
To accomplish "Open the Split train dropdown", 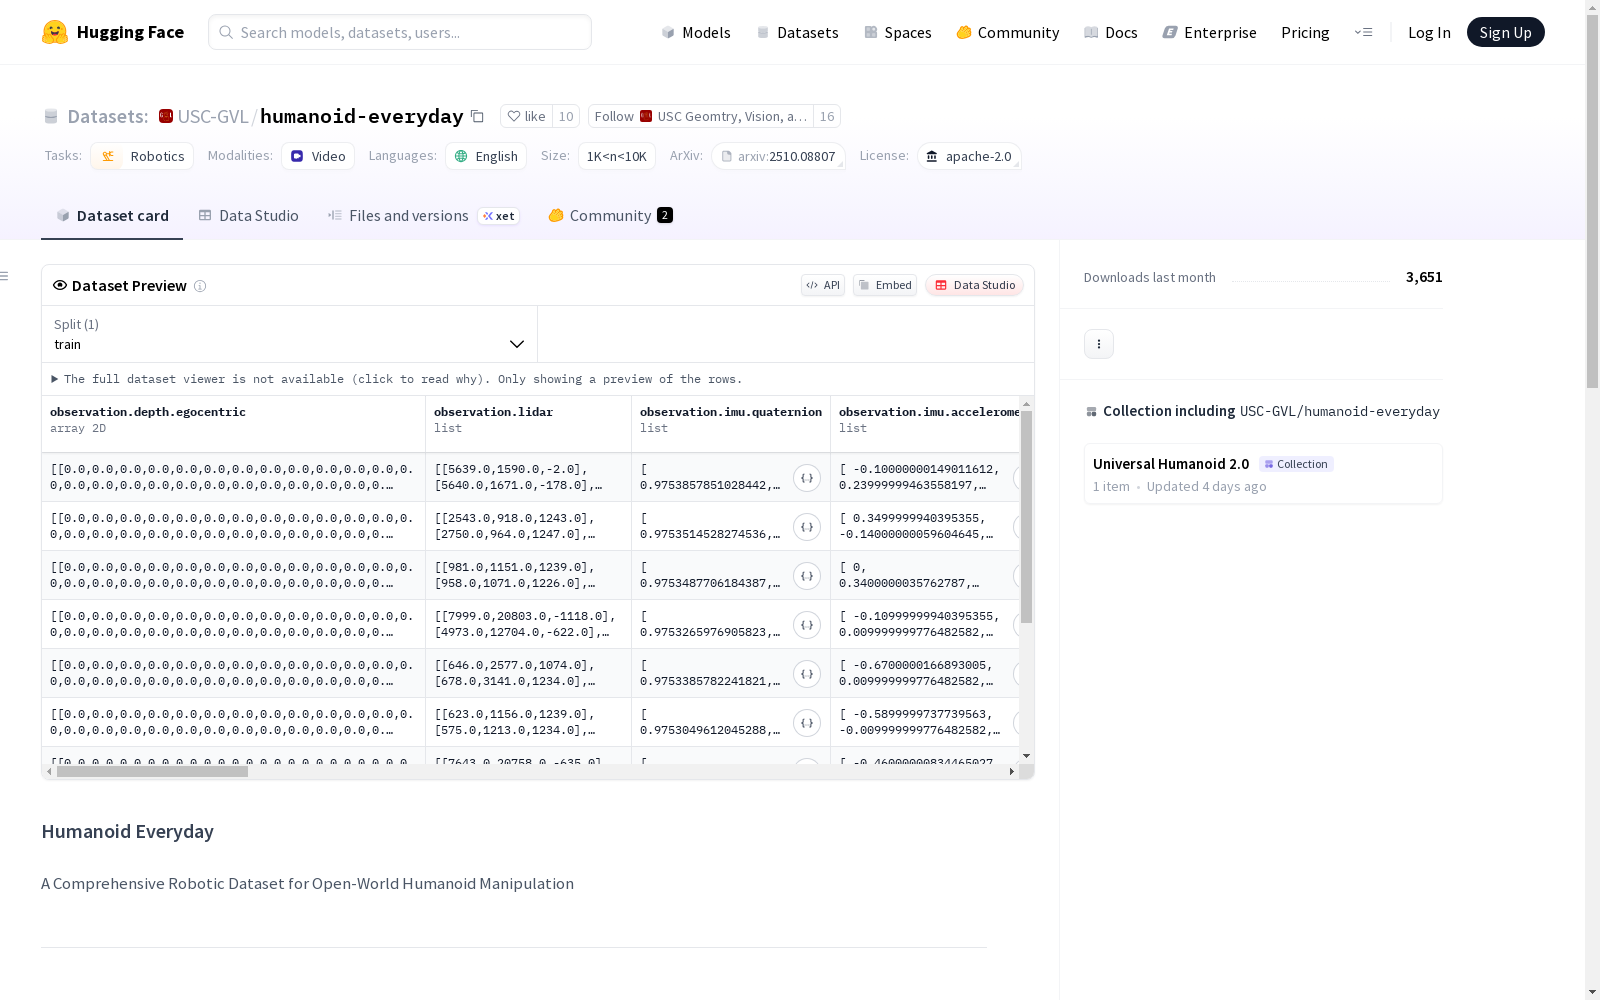I will pos(290,334).
